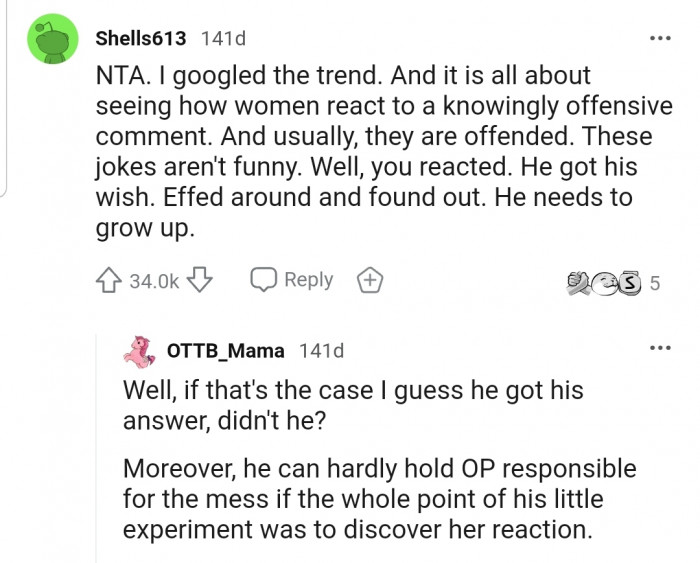Downvote the Shells613 comment
The width and height of the screenshot is (700, 563).
click(x=199, y=281)
